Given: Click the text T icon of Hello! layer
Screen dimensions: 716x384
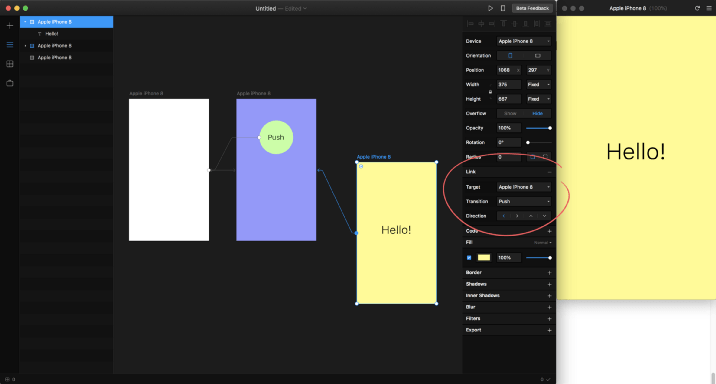Looking at the screenshot, I should pos(39,34).
